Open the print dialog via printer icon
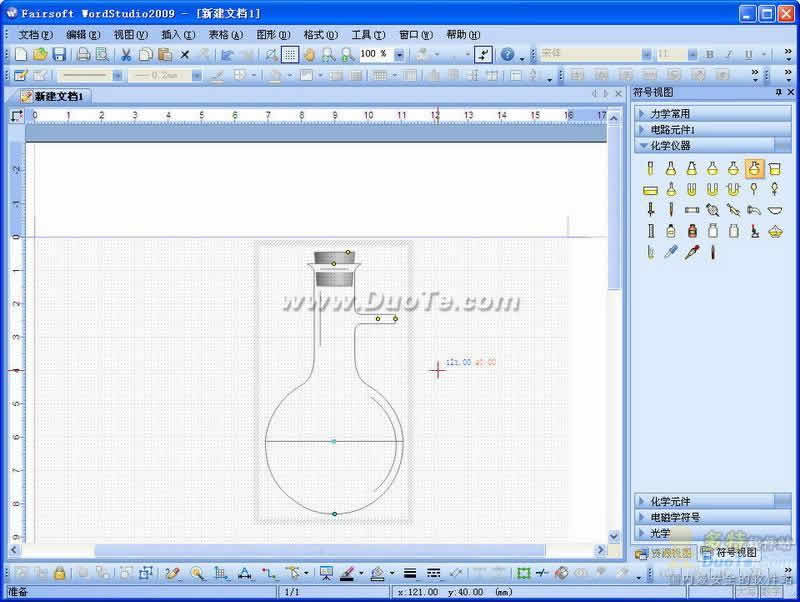 [84, 54]
